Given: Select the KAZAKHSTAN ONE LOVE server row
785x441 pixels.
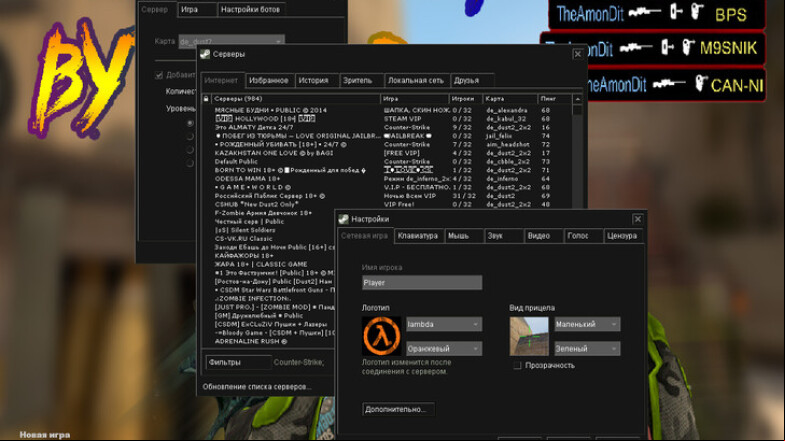Looking at the screenshot, I should (x=386, y=153).
